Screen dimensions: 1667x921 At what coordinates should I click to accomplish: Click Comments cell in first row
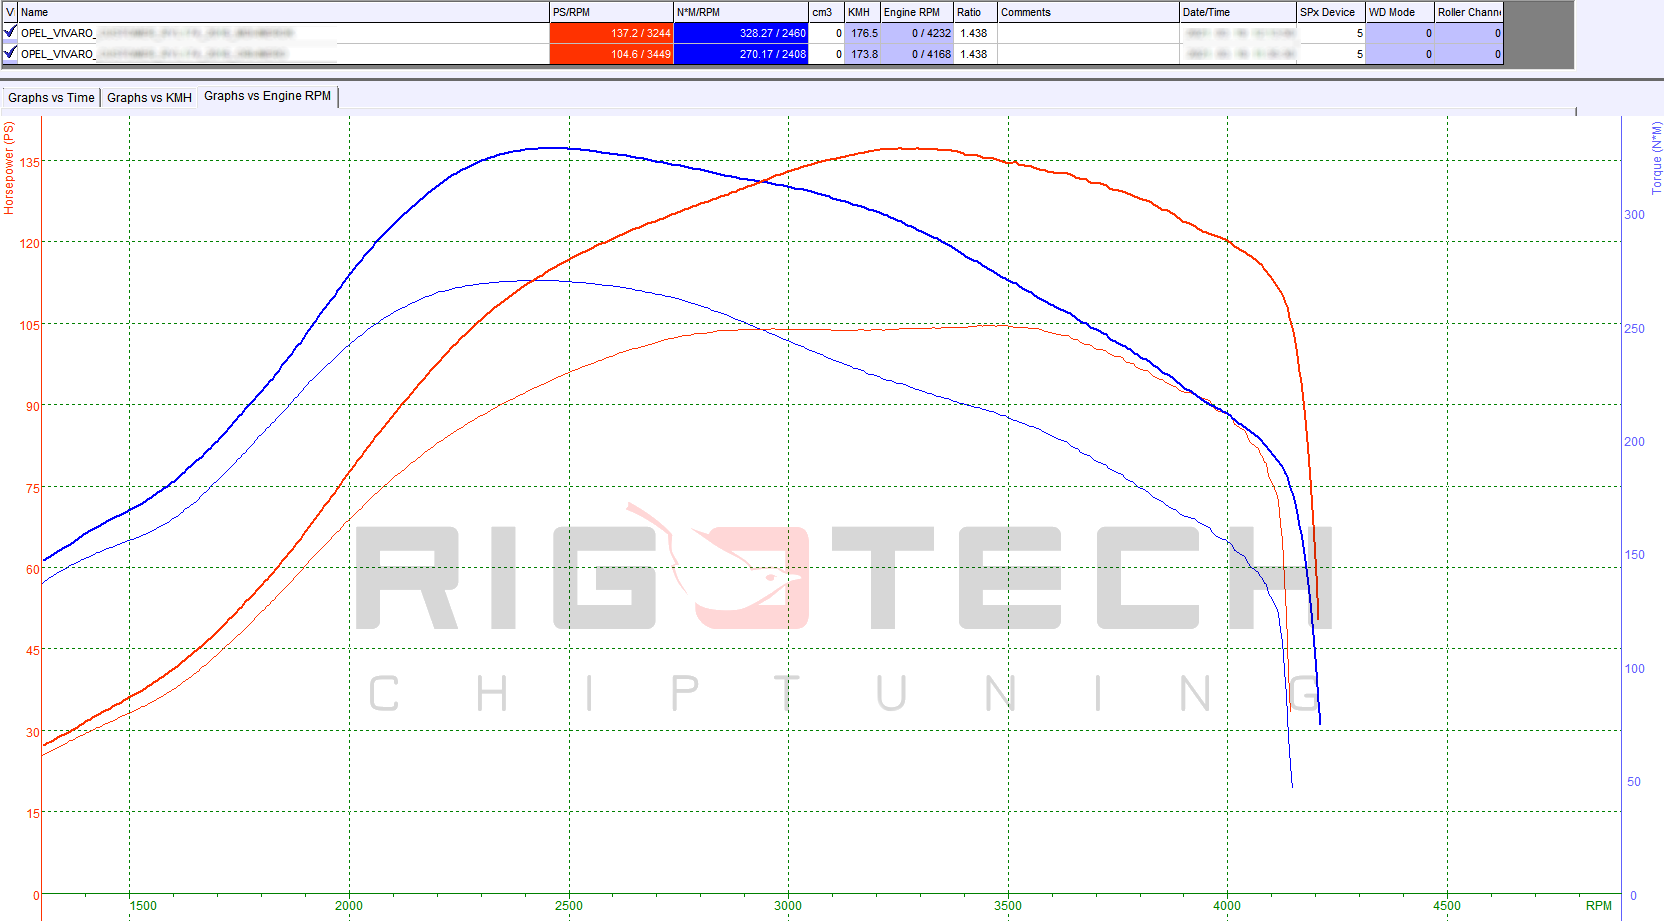(x=1088, y=33)
